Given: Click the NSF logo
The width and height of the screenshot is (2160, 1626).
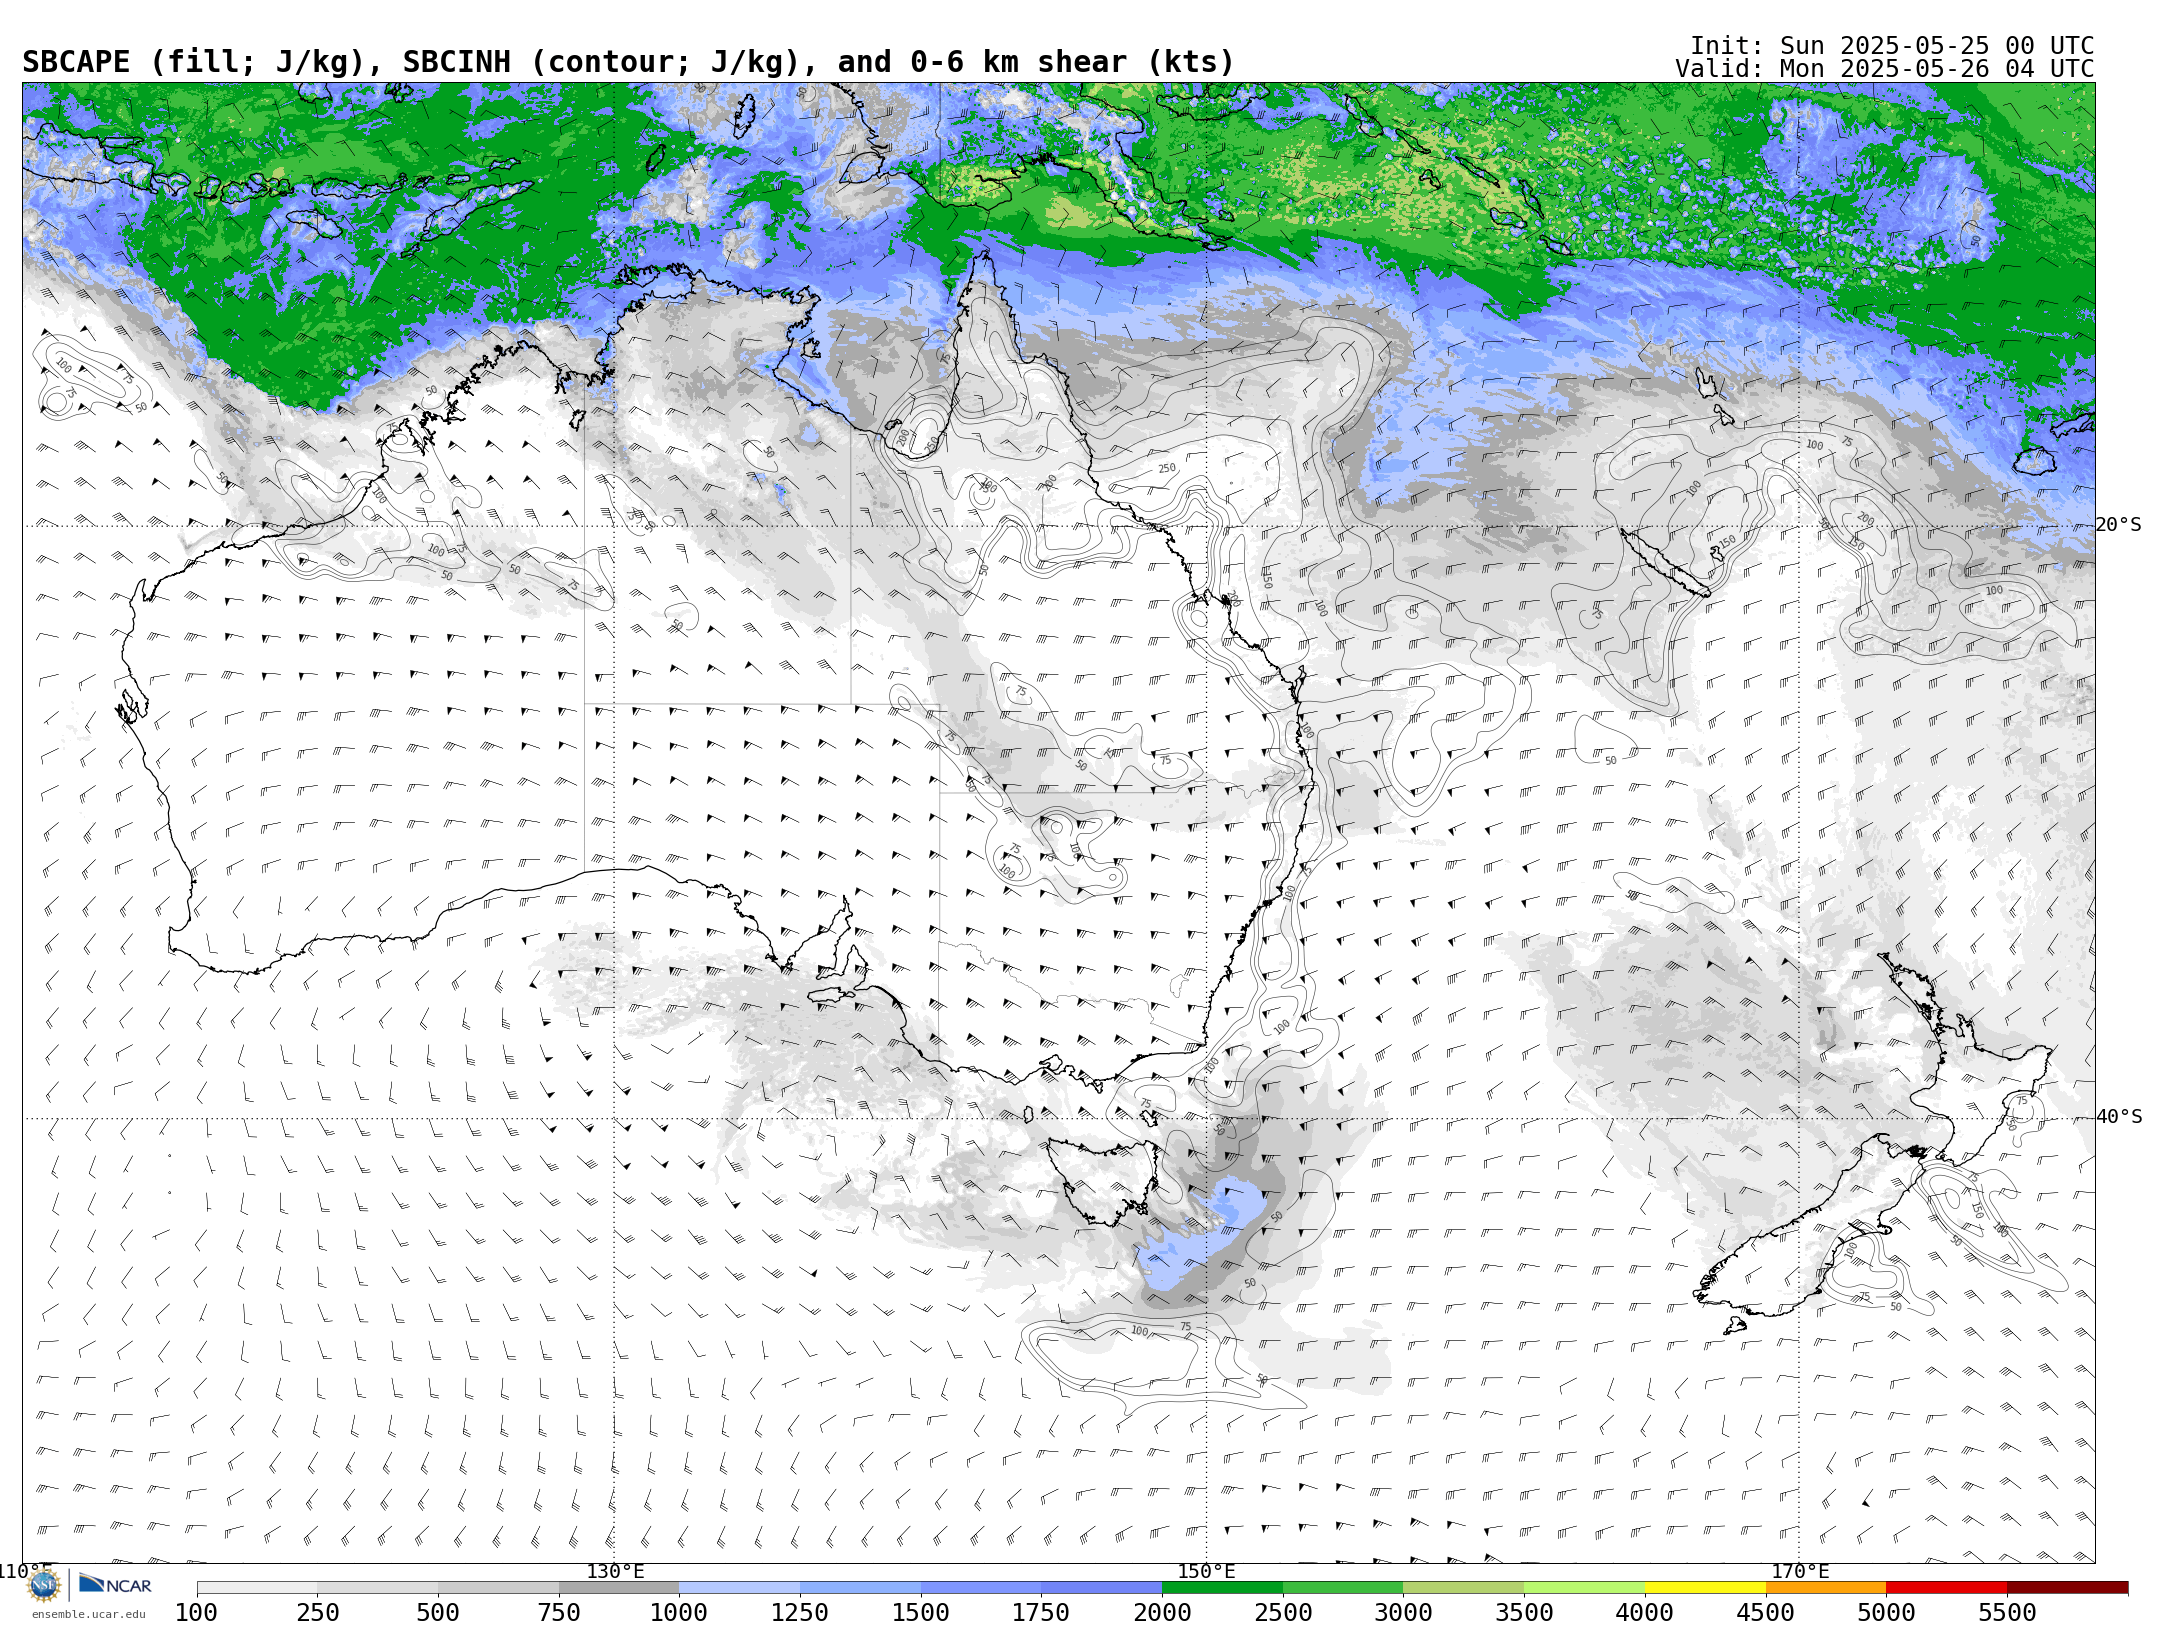Looking at the screenshot, I should tap(44, 1584).
